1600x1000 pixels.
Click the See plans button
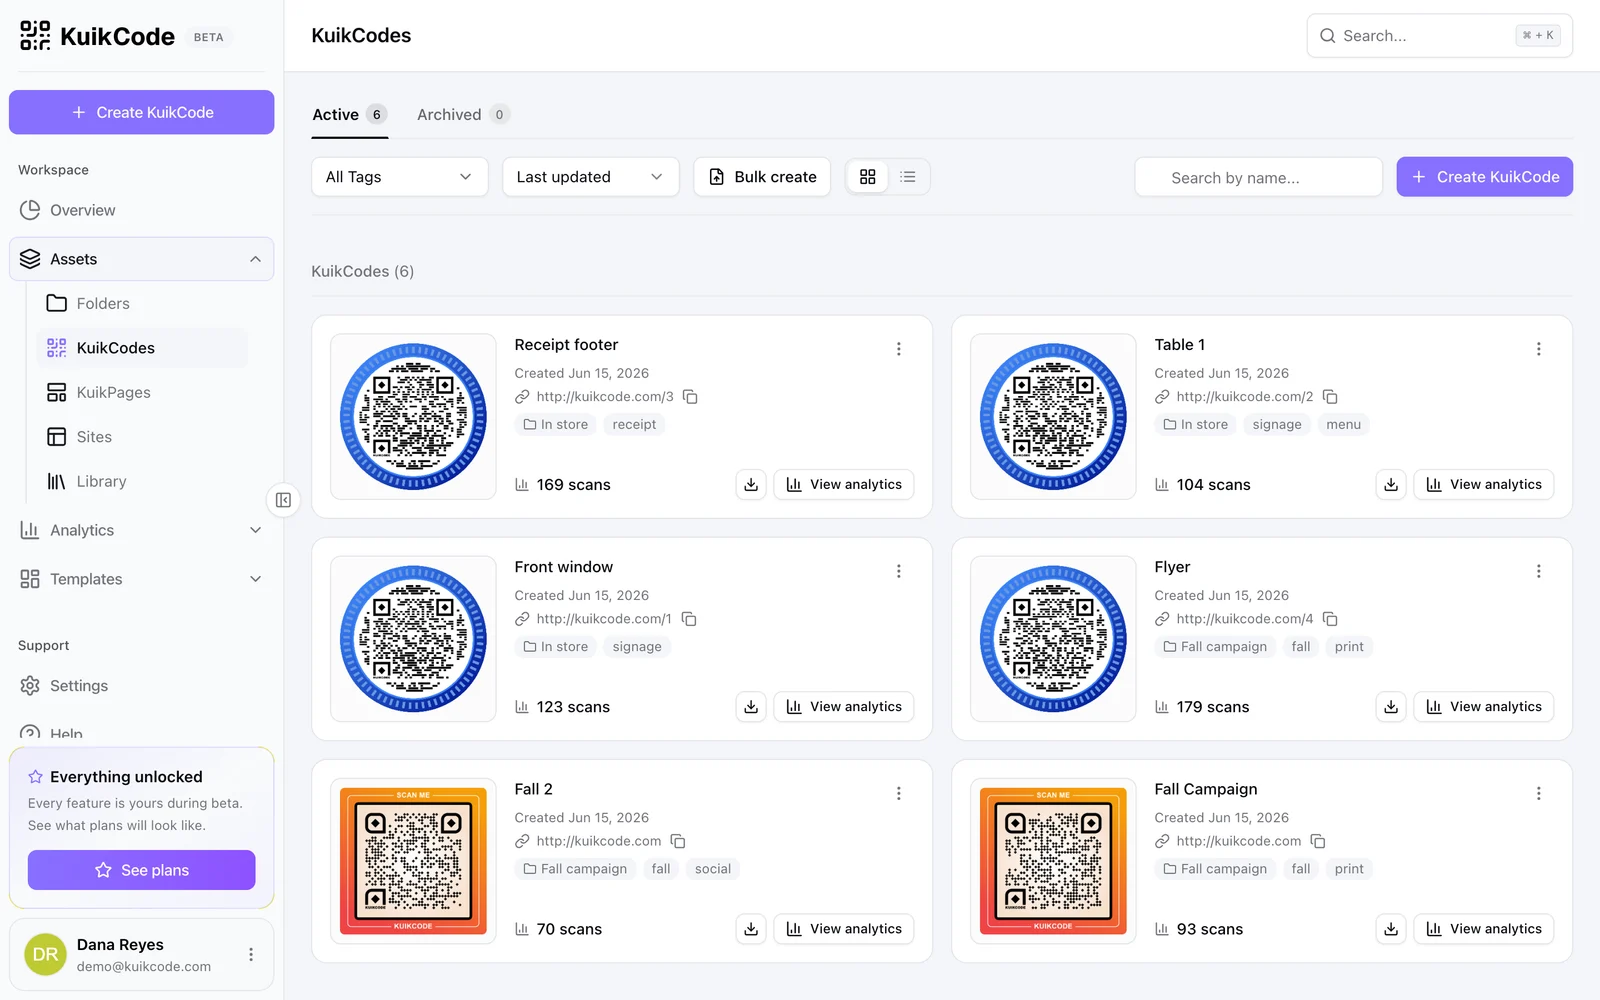pyautogui.click(x=142, y=870)
